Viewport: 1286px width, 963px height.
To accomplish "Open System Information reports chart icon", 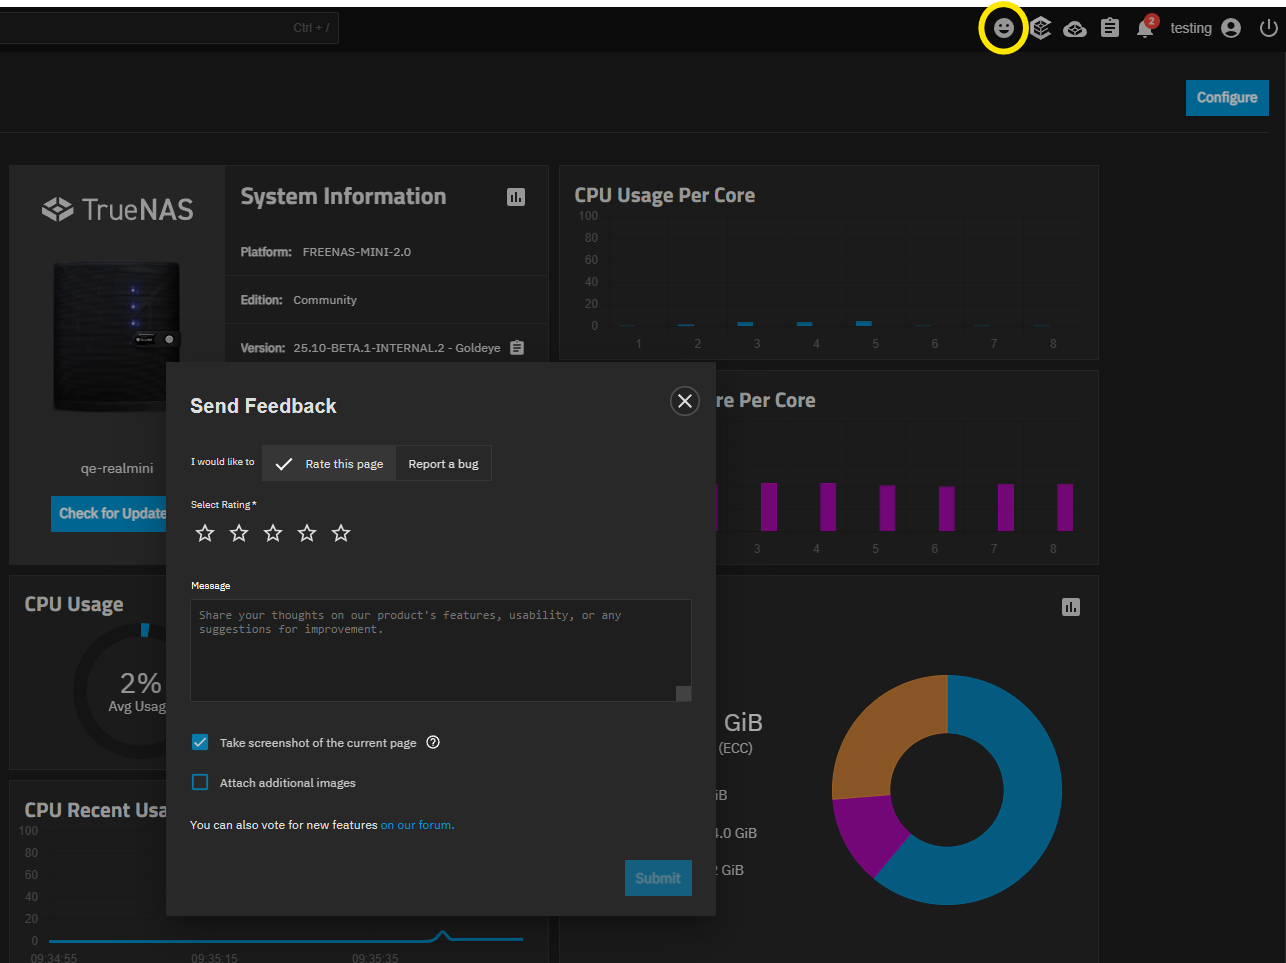I will click(x=516, y=197).
